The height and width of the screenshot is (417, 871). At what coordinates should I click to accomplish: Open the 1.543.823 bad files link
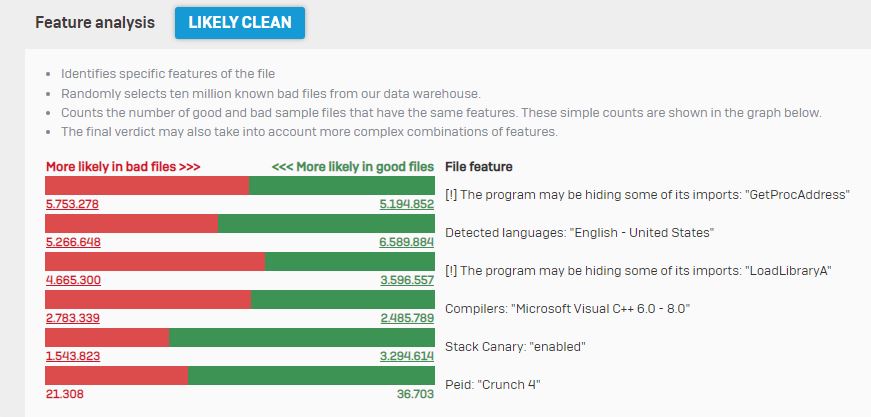tap(73, 356)
